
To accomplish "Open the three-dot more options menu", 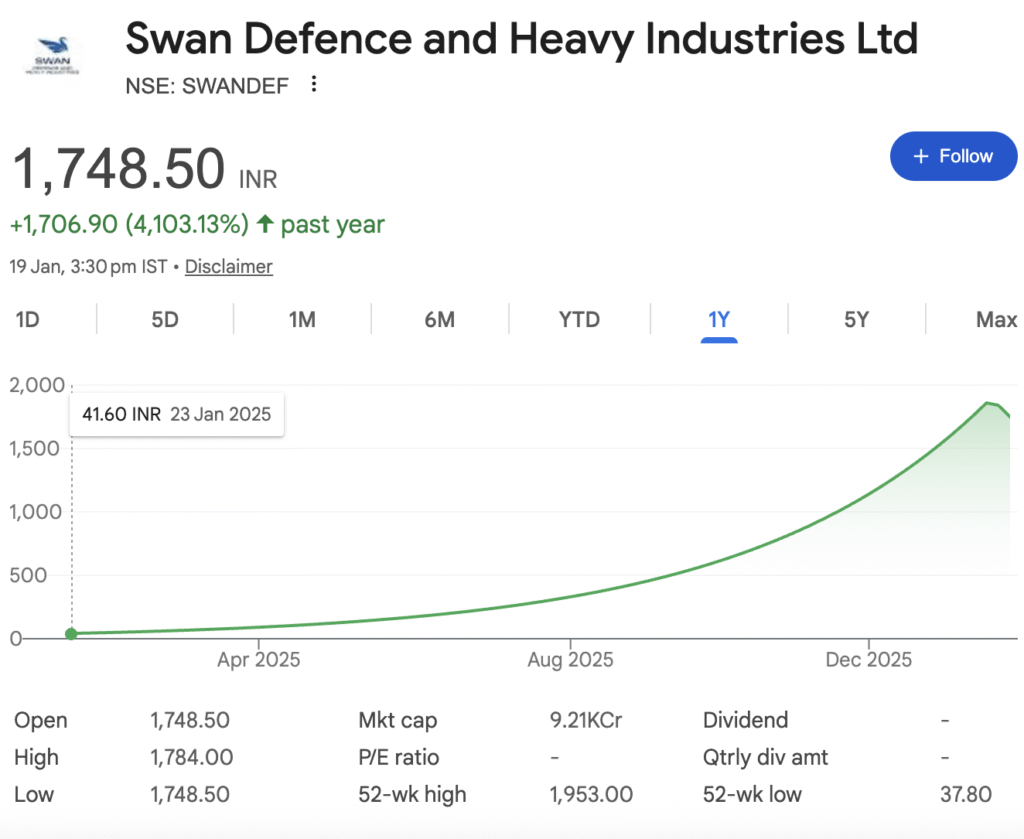I will pyautogui.click(x=314, y=85).
